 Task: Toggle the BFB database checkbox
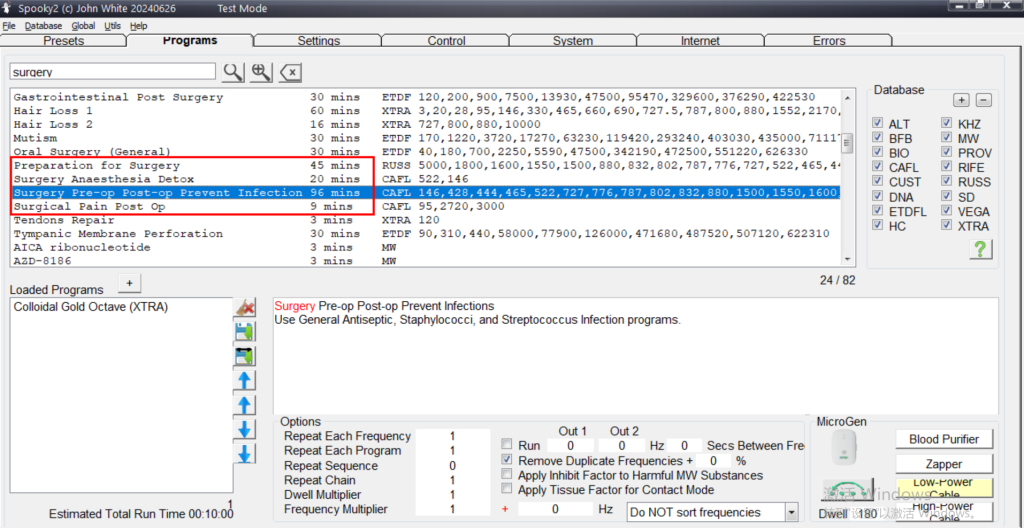[877, 138]
